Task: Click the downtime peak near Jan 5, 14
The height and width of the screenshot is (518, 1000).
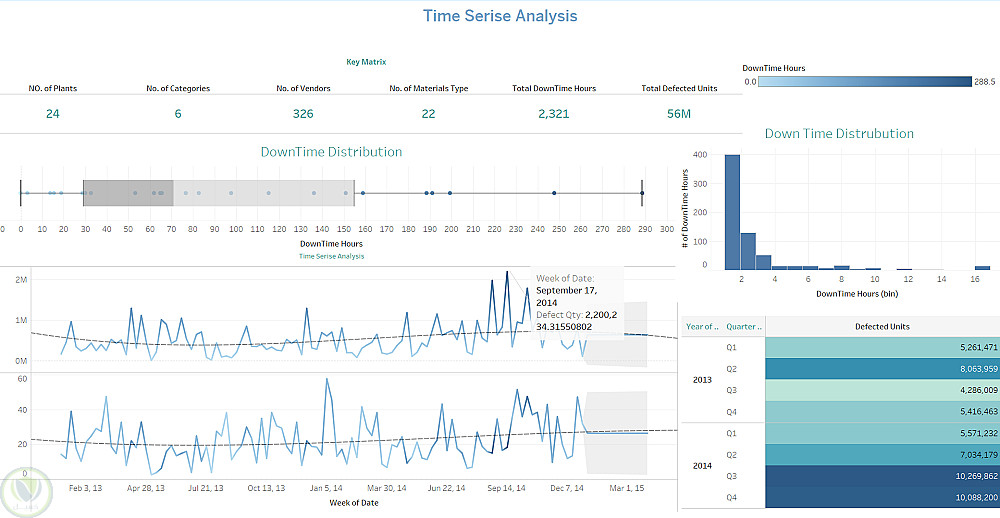Action: pos(327,379)
